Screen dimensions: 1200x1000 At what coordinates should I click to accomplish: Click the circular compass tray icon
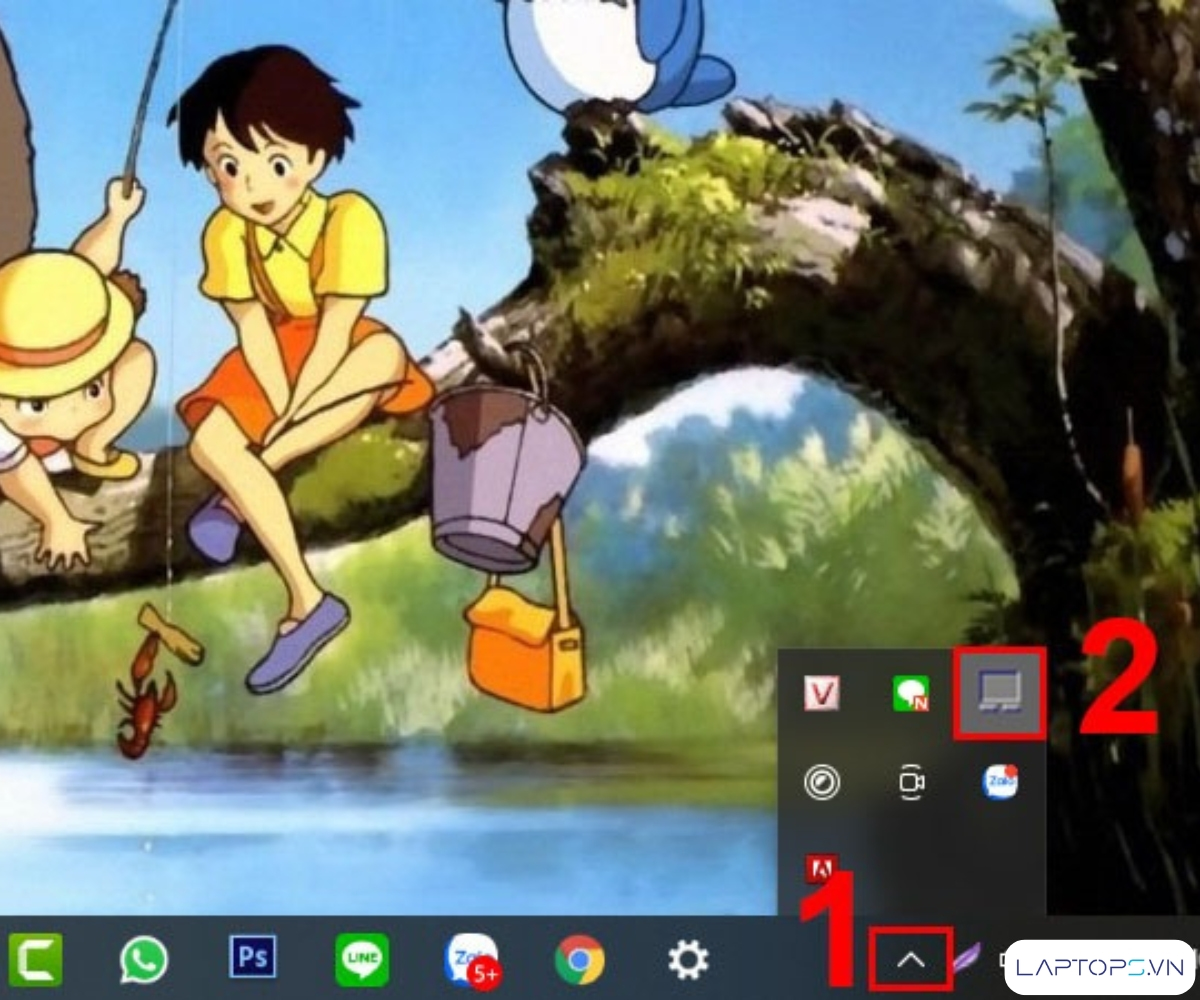[x=822, y=782]
